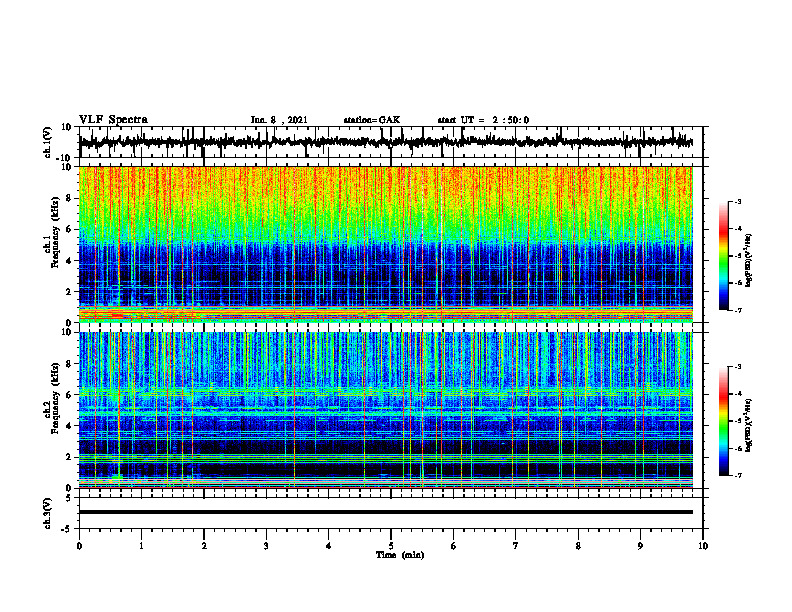Screen dimensions: 792x612
Task: Click the ch.1 waveform trace panel
Action: (x=390, y=142)
